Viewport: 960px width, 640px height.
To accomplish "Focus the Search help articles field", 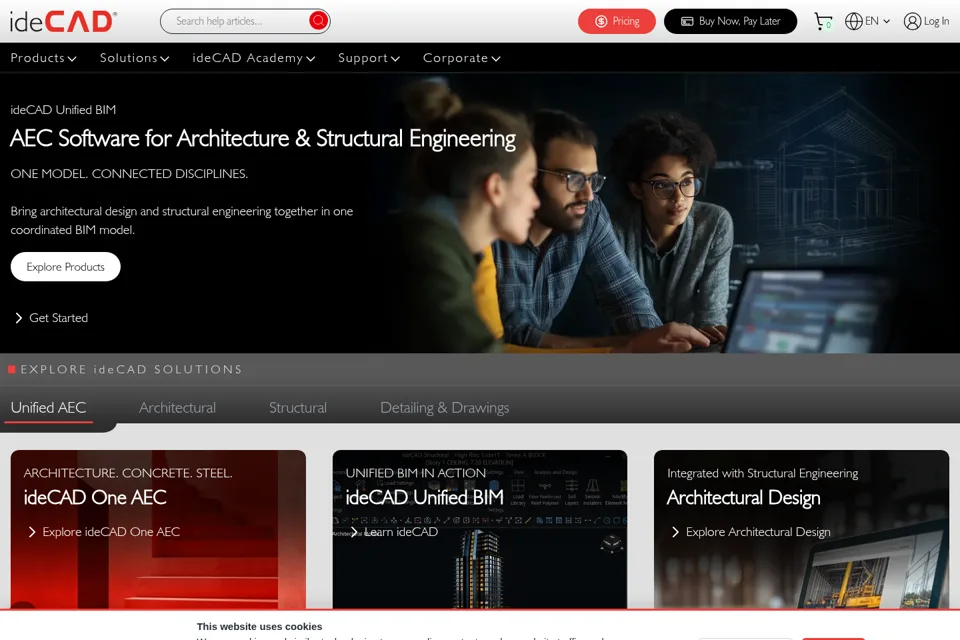I will (x=245, y=21).
